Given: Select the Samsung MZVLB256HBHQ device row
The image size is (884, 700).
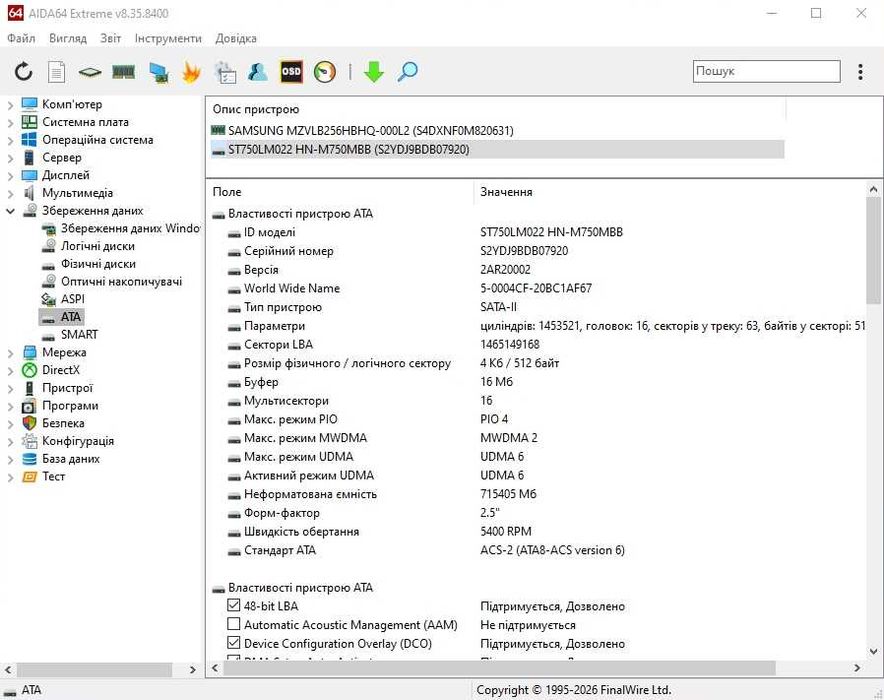Looking at the screenshot, I should pyautogui.click(x=497, y=131).
